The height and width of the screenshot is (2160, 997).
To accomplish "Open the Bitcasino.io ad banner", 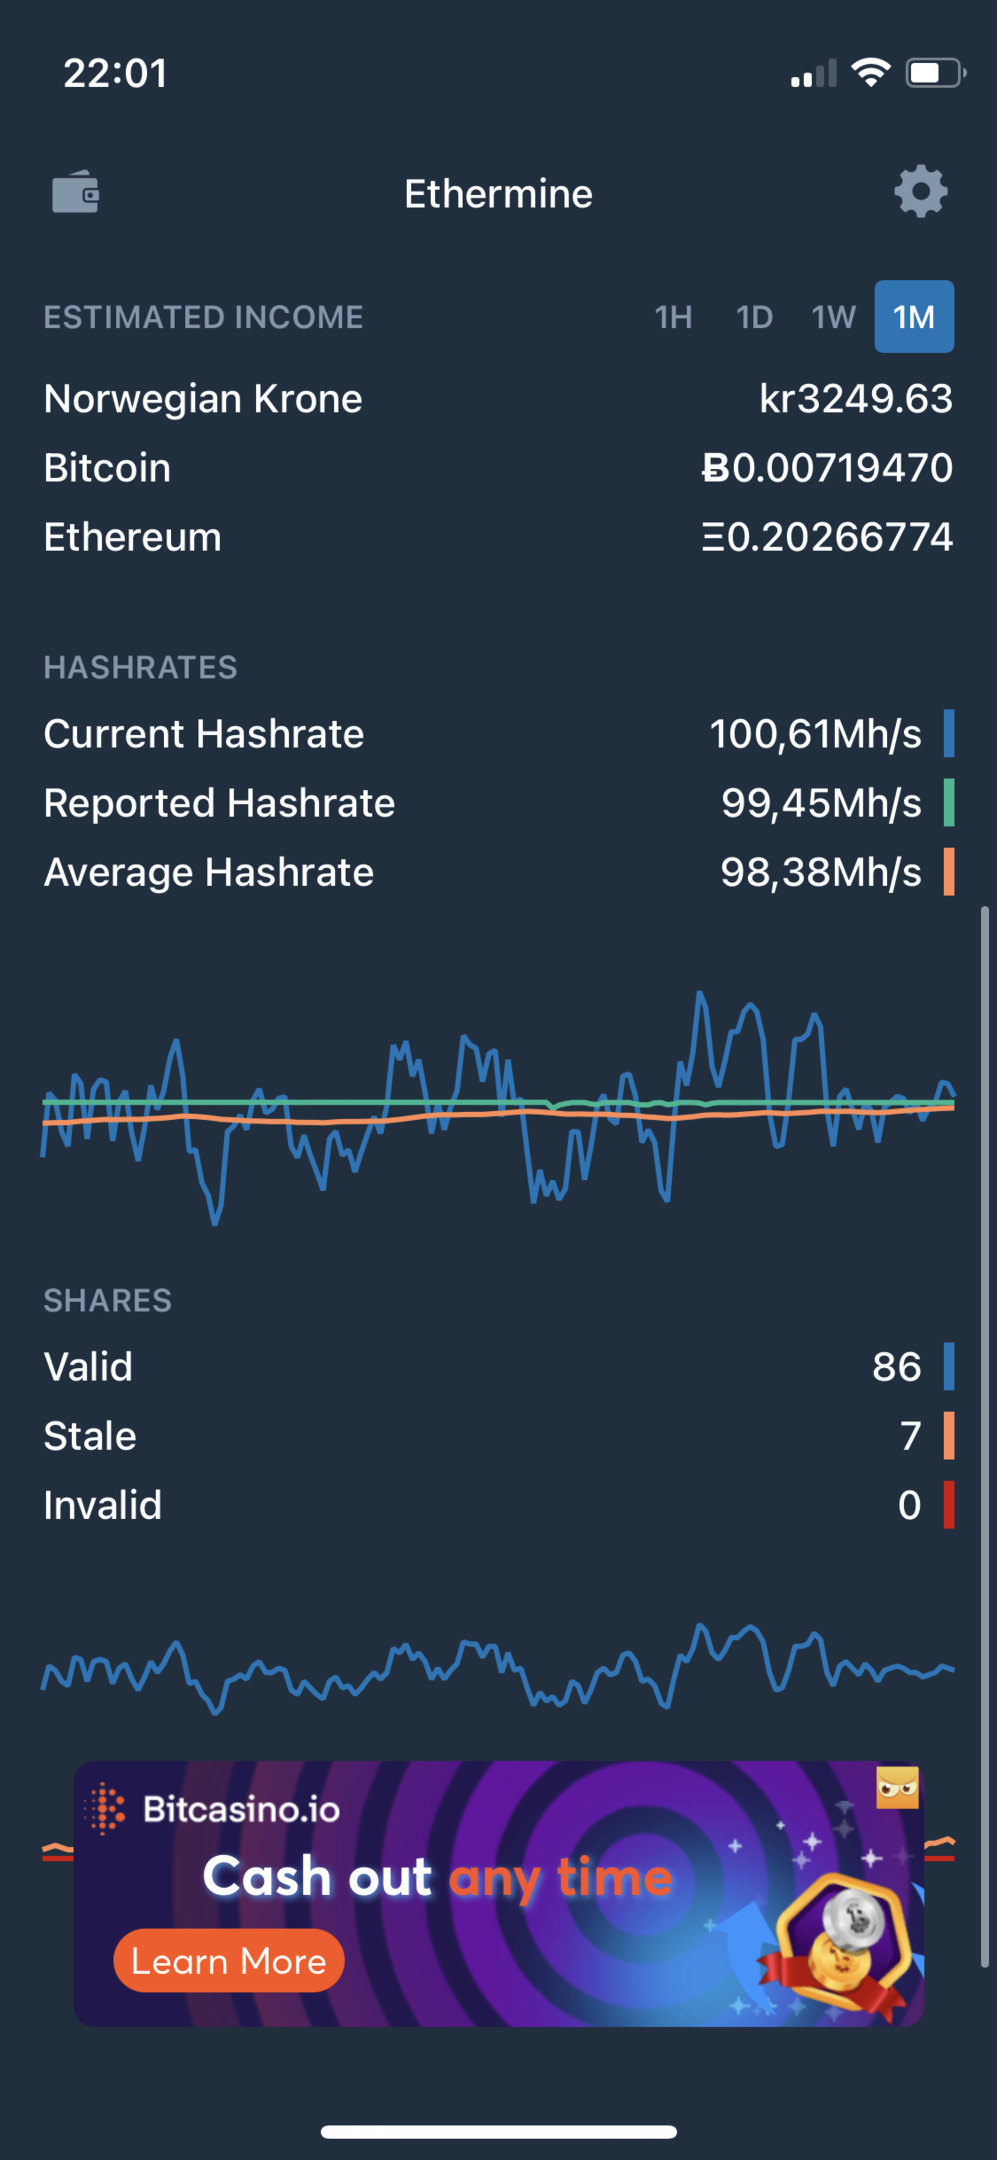I will coord(498,1894).
